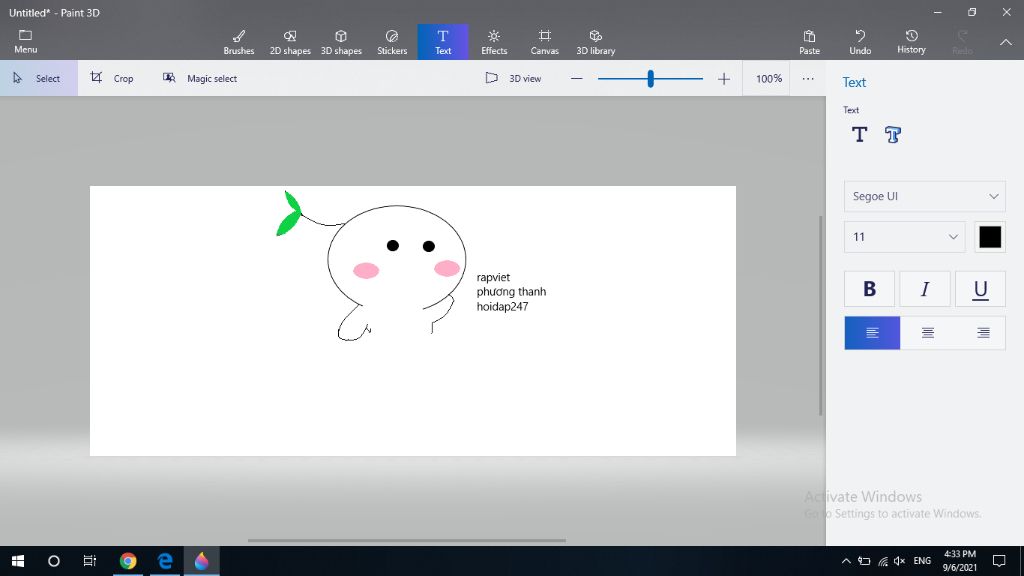This screenshot has height=576, width=1024.
Task: Activate the Select tool
Action: point(39,78)
